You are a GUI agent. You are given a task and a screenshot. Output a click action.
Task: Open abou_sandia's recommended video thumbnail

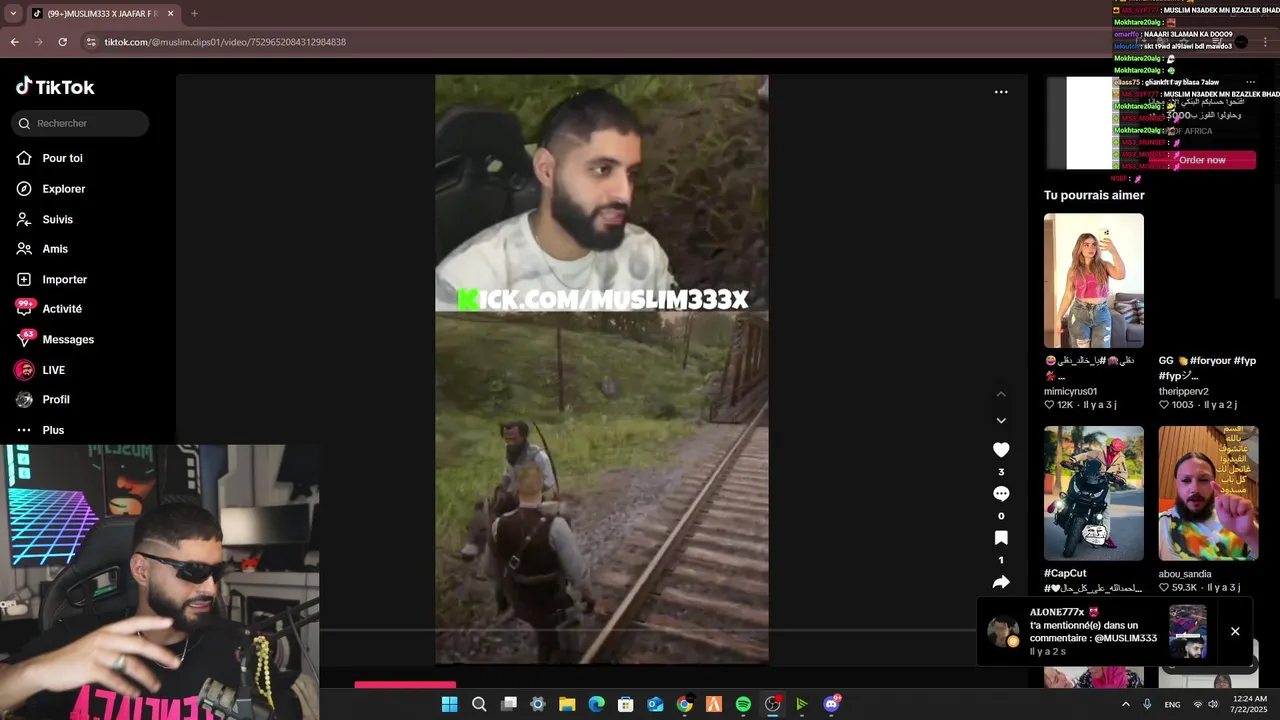pos(1208,493)
